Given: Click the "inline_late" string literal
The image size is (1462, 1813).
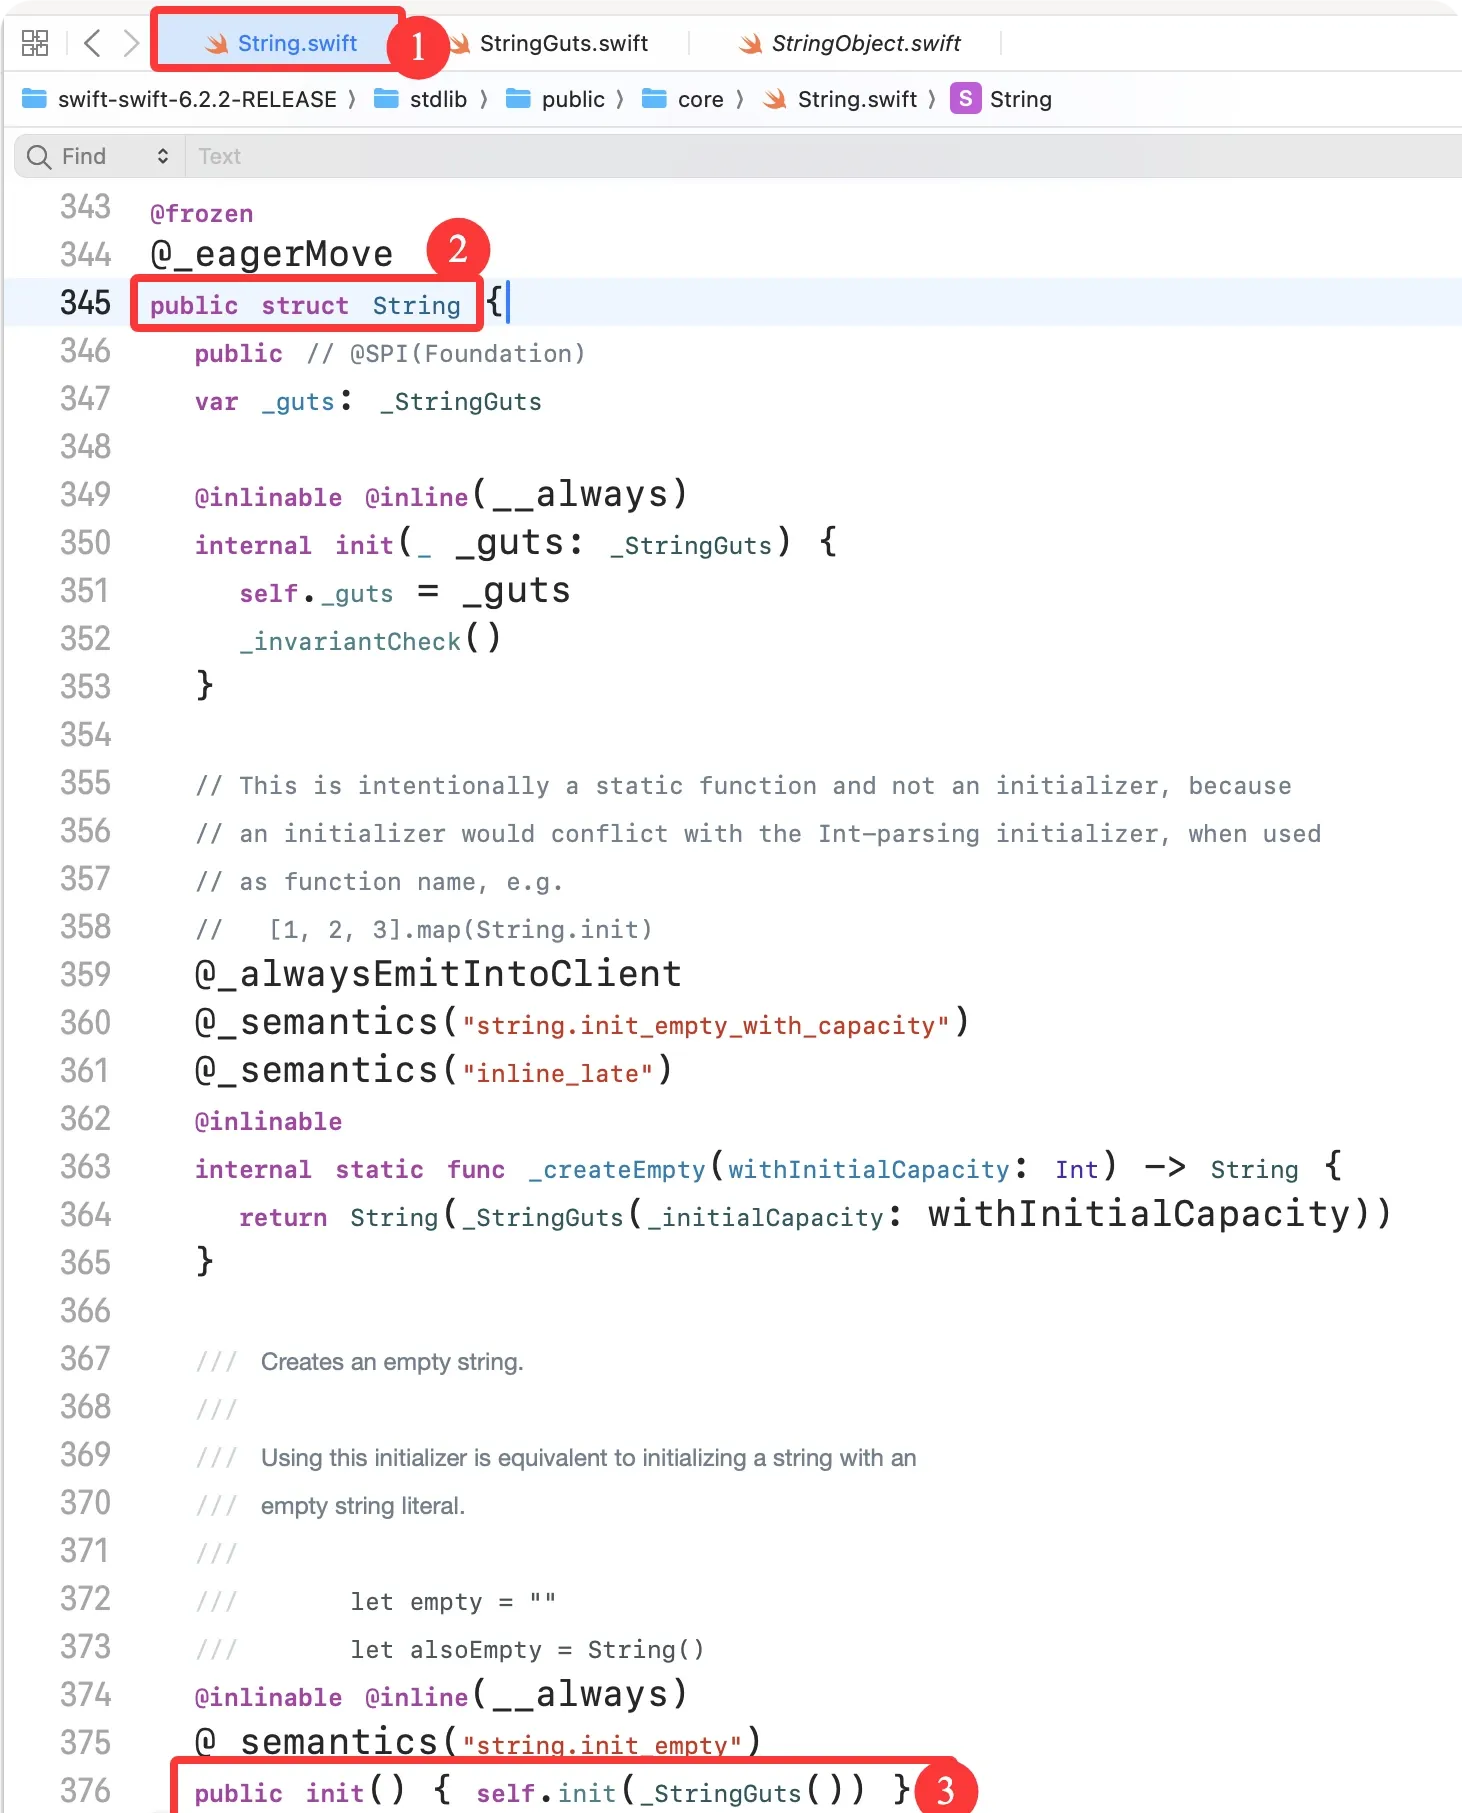Looking at the screenshot, I should [557, 1073].
